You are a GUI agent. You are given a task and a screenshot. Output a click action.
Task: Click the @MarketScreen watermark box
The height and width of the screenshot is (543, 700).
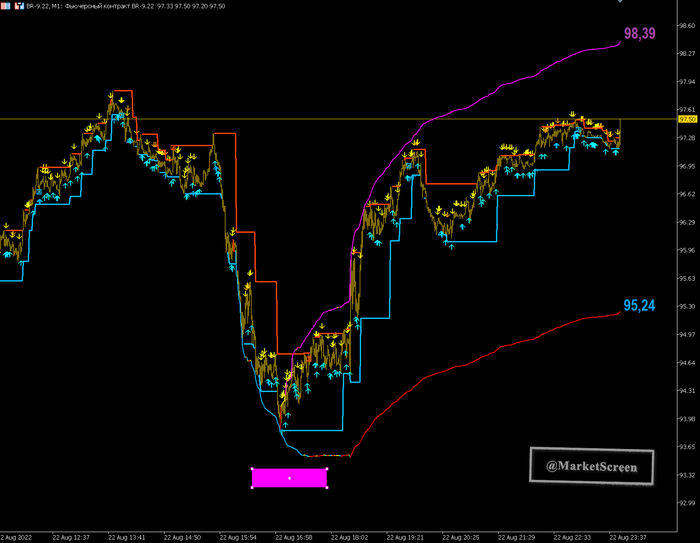(x=591, y=467)
